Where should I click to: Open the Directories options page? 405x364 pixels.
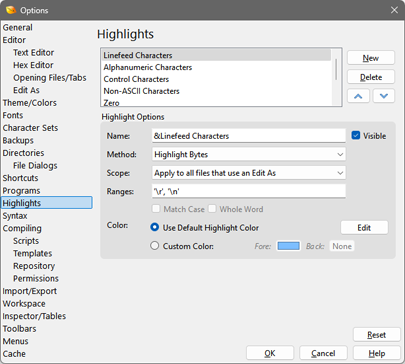[23, 153]
